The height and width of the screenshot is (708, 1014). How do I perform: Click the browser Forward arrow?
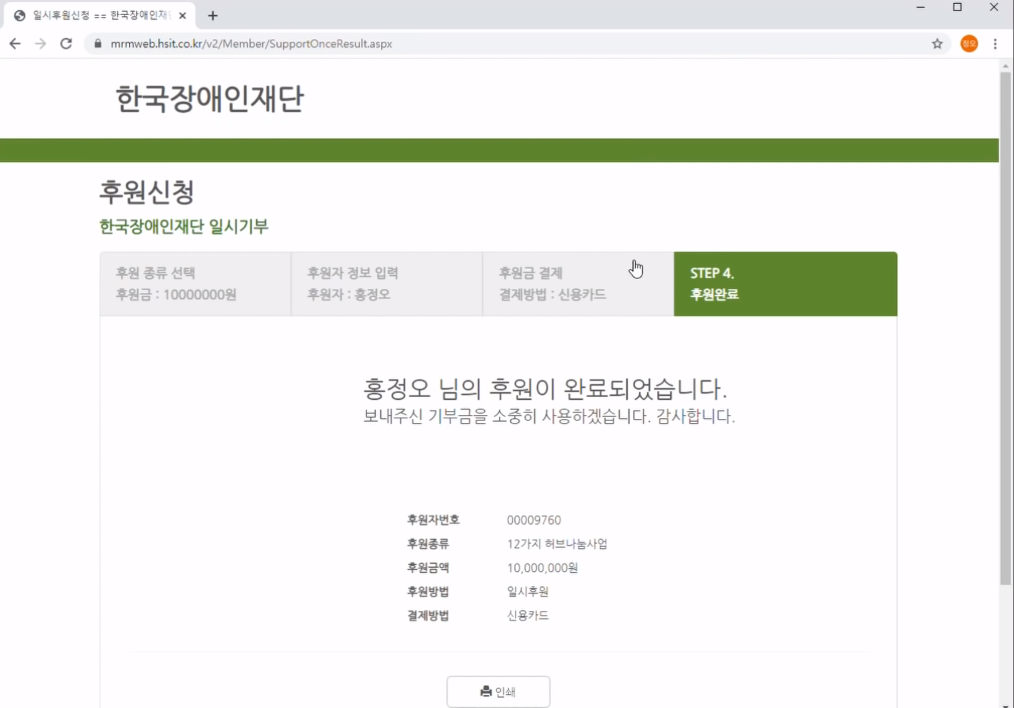[x=40, y=44]
